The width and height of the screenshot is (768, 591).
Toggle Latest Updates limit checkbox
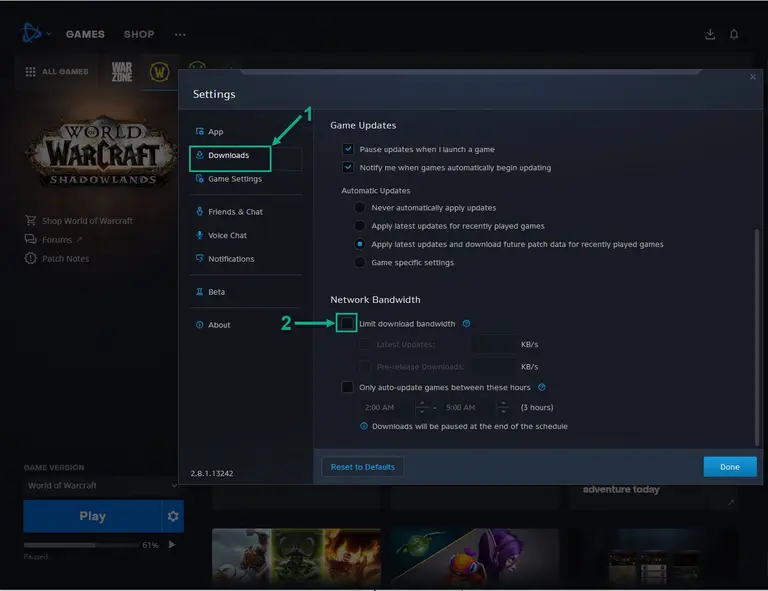pyautogui.click(x=364, y=344)
